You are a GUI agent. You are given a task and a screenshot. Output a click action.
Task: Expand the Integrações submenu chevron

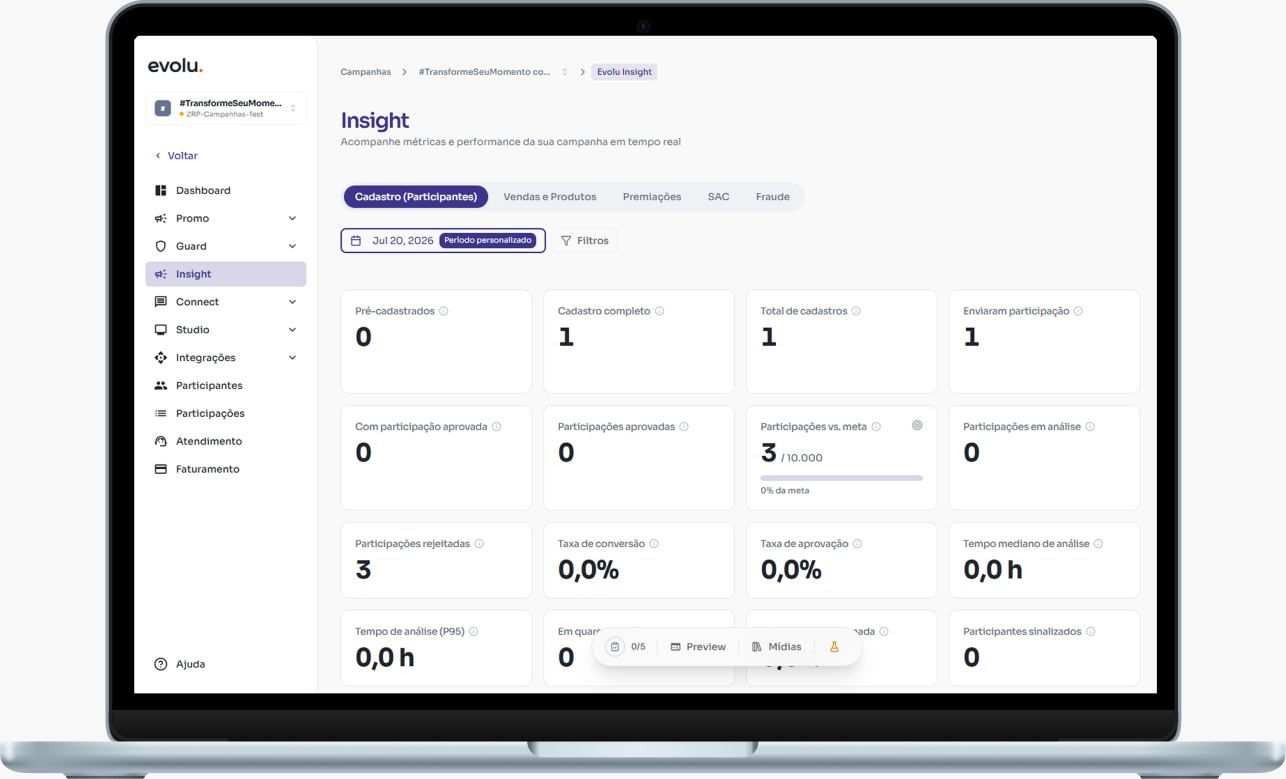[x=292, y=358]
